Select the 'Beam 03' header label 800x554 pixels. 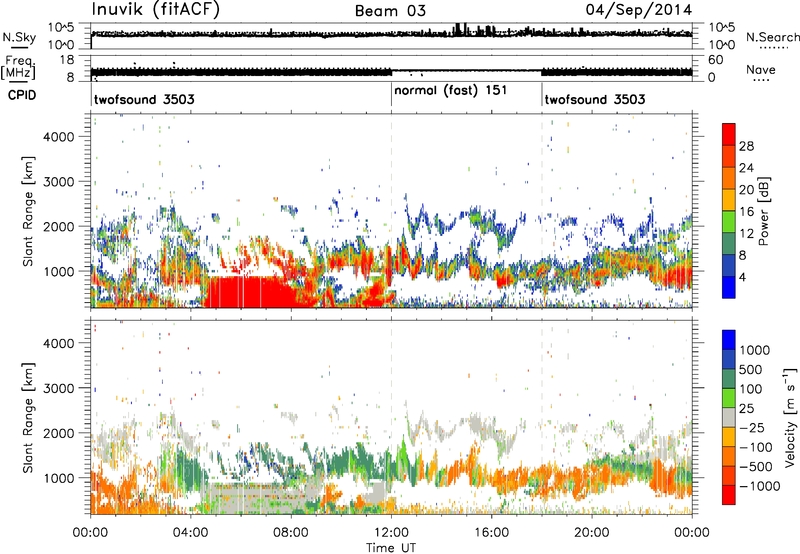(390, 10)
